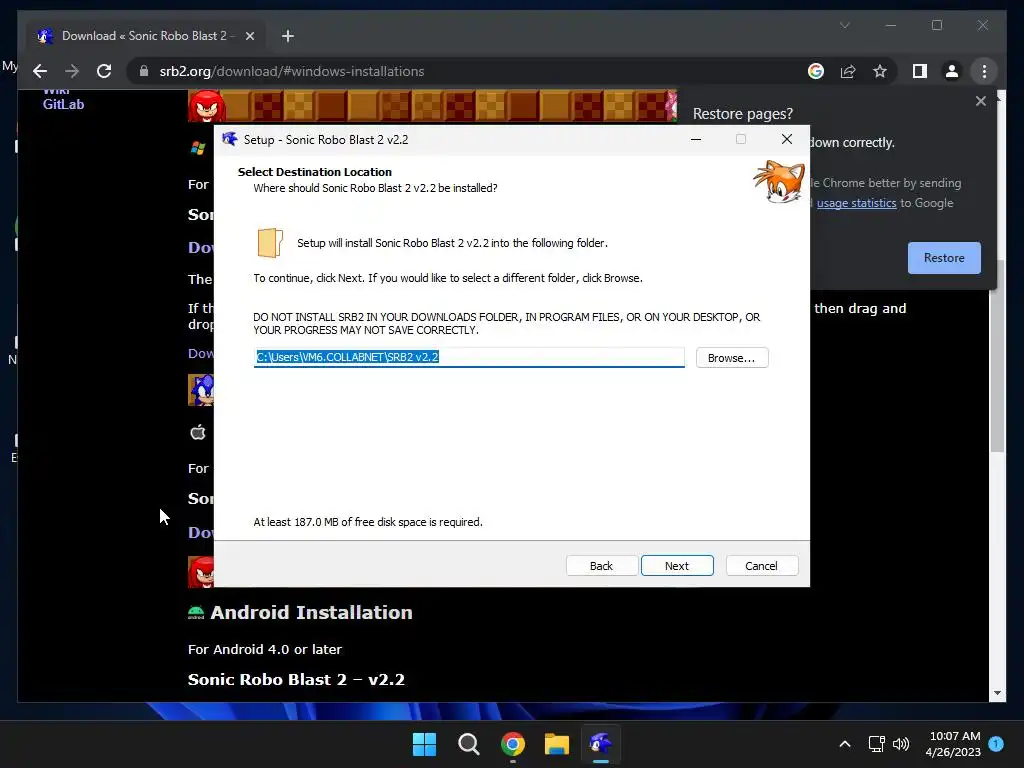Click the setup wizard's Sonic title icon
This screenshot has height=768, width=1024.
(229, 139)
